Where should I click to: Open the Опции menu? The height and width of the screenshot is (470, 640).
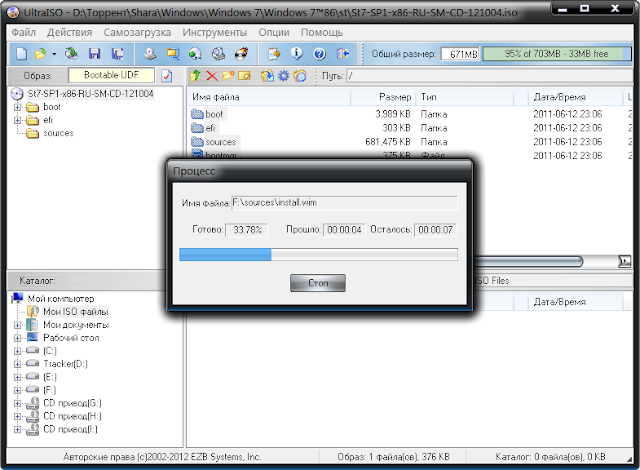pos(274,32)
